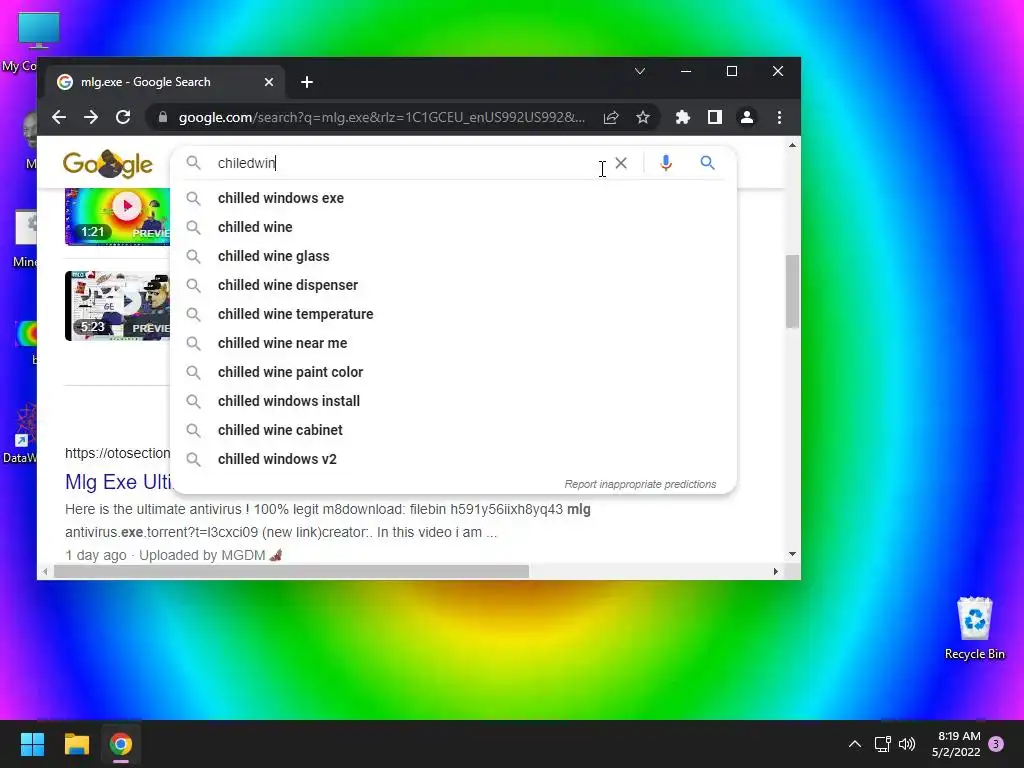Image resolution: width=1024 pixels, height=768 pixels.
Task: Open the 'Mlg Exe Ulti' result link
Action: pos(118,482)
